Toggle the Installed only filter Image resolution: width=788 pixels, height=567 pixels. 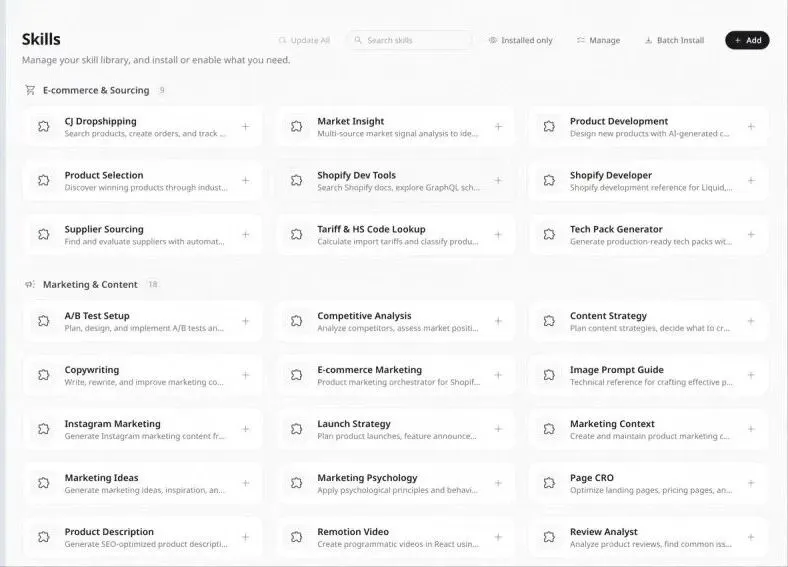pos(520,40)
